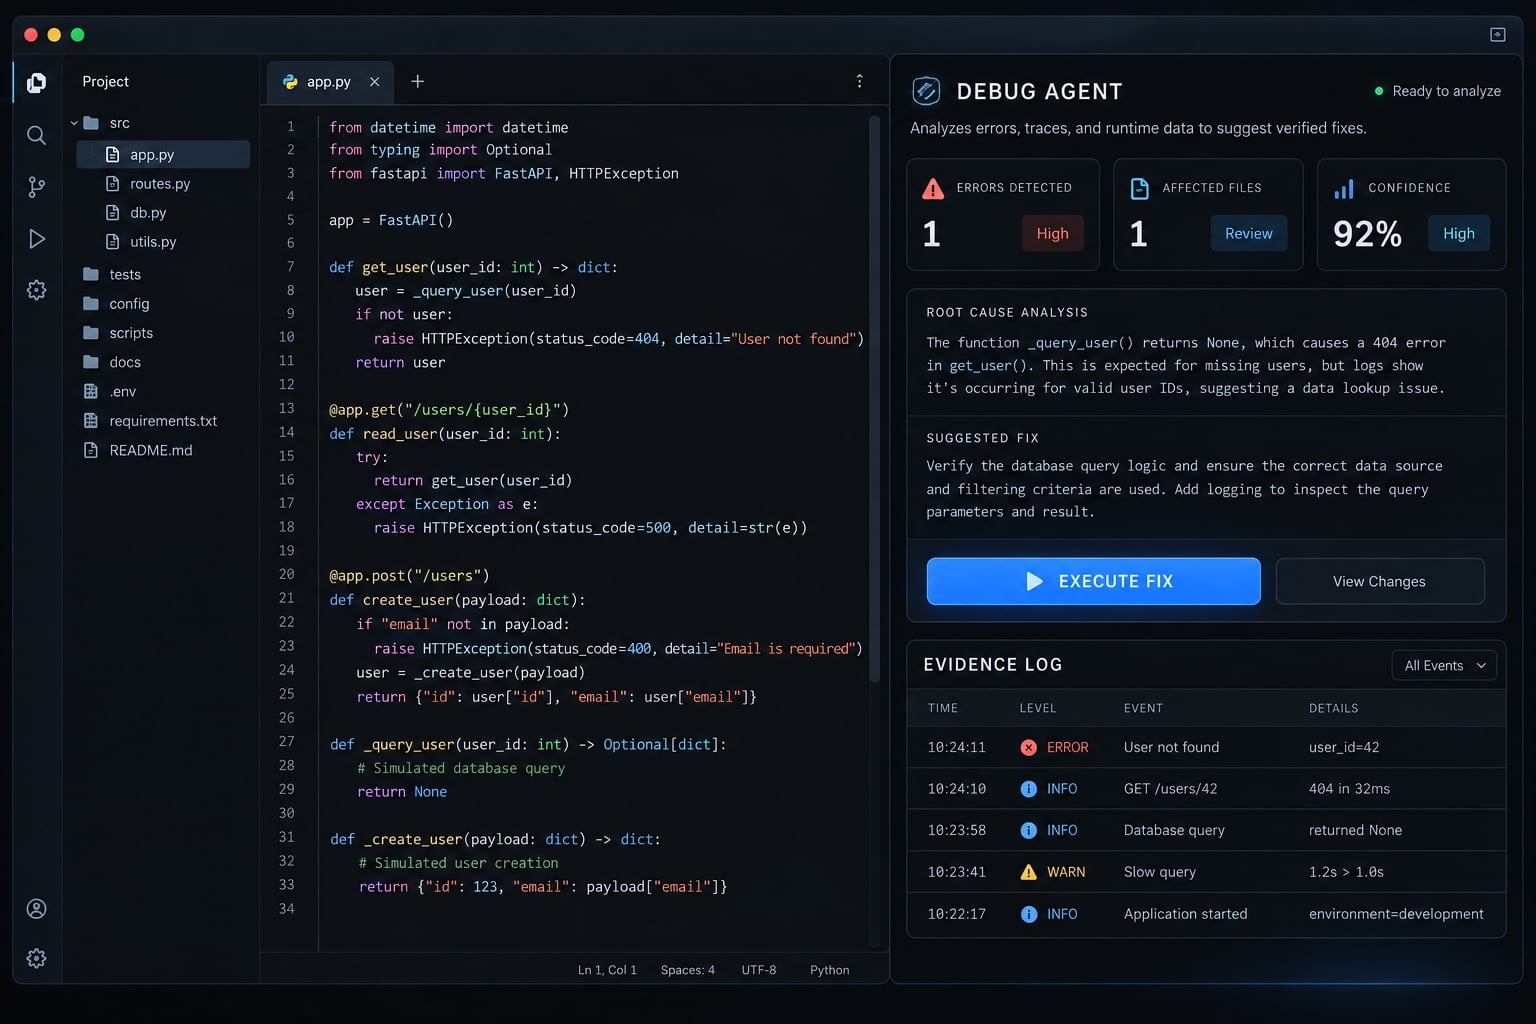Click the LEVEL column header
The width and height of the screenshot is (1536, 1024).
(x=1038, y=708)
